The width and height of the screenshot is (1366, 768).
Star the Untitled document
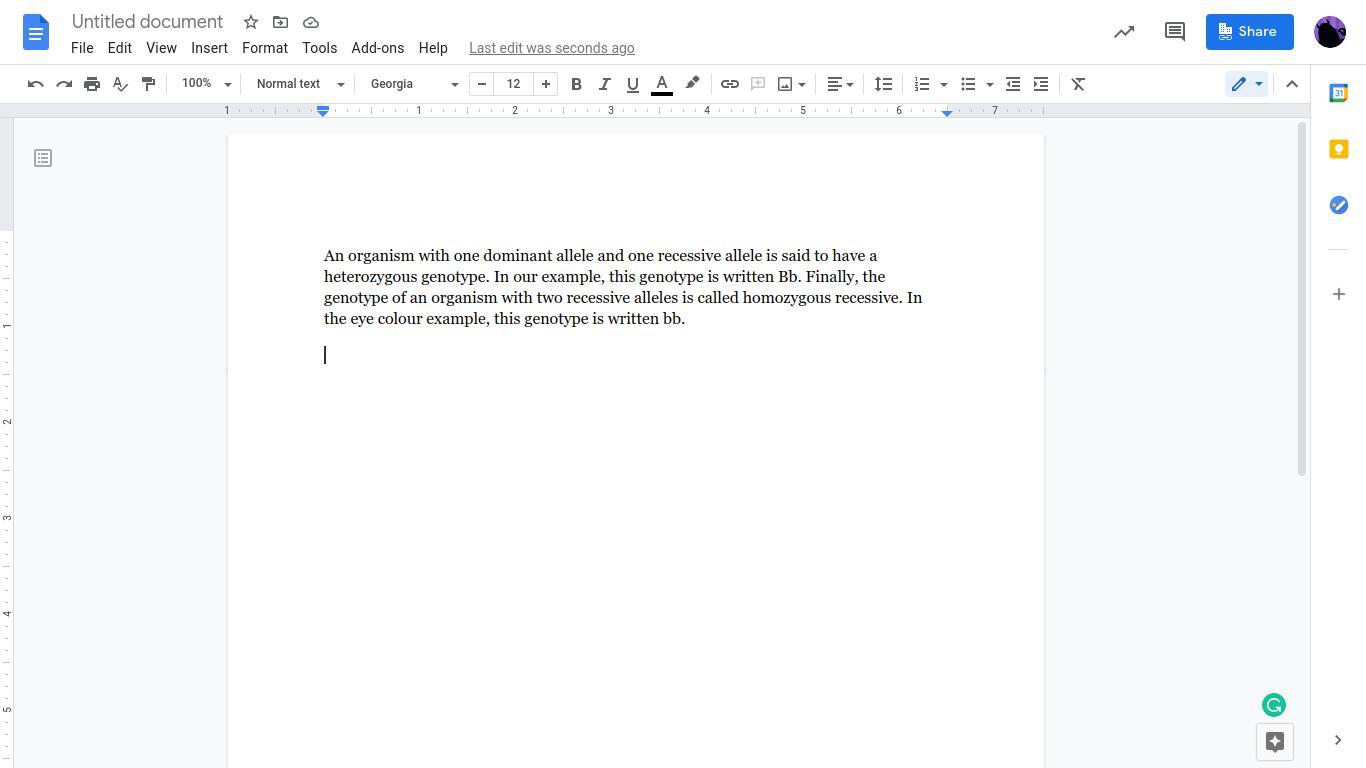click(251, 22)
